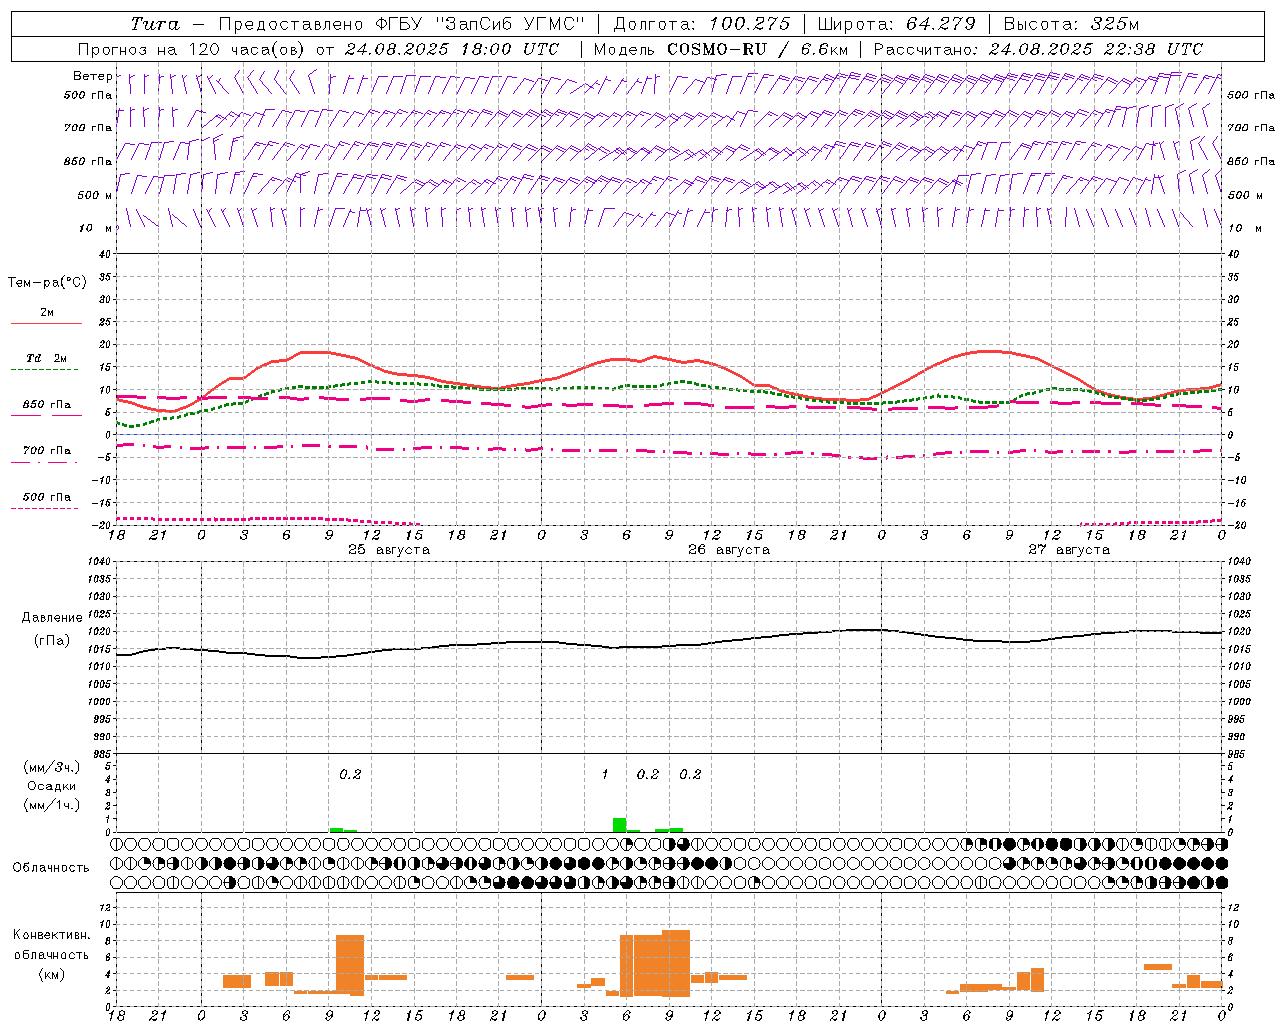Image resolution: width=1280 pixels, height=1024 pixels.
Task: Click the elevation label "Высота: 325м"
Action: click(x=1071, y=24)
